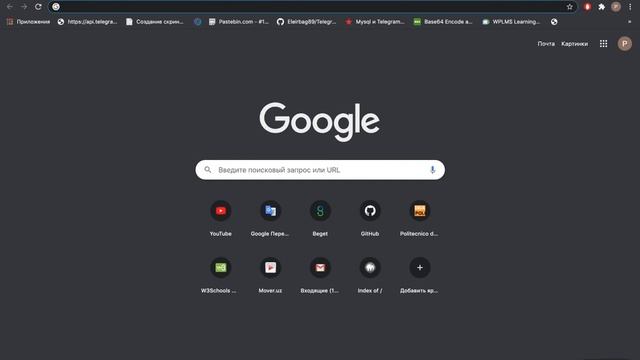The width and height of the screenshot is (640, 360).
Task: Open Chrome's three-dot menu
Action: pyautogui.click(x=630, y=7)
